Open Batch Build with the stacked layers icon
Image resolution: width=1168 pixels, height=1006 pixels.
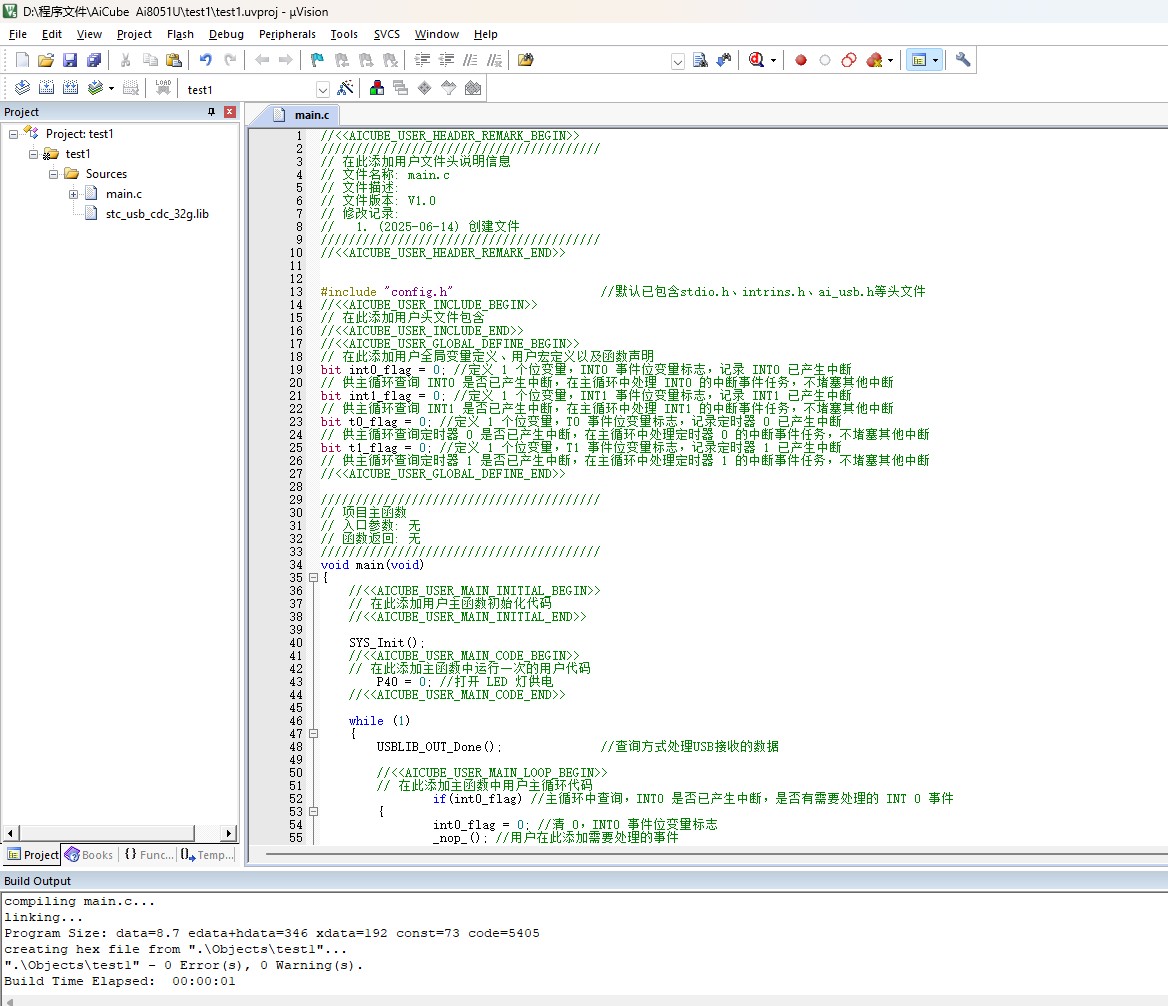tap(95, 89)
